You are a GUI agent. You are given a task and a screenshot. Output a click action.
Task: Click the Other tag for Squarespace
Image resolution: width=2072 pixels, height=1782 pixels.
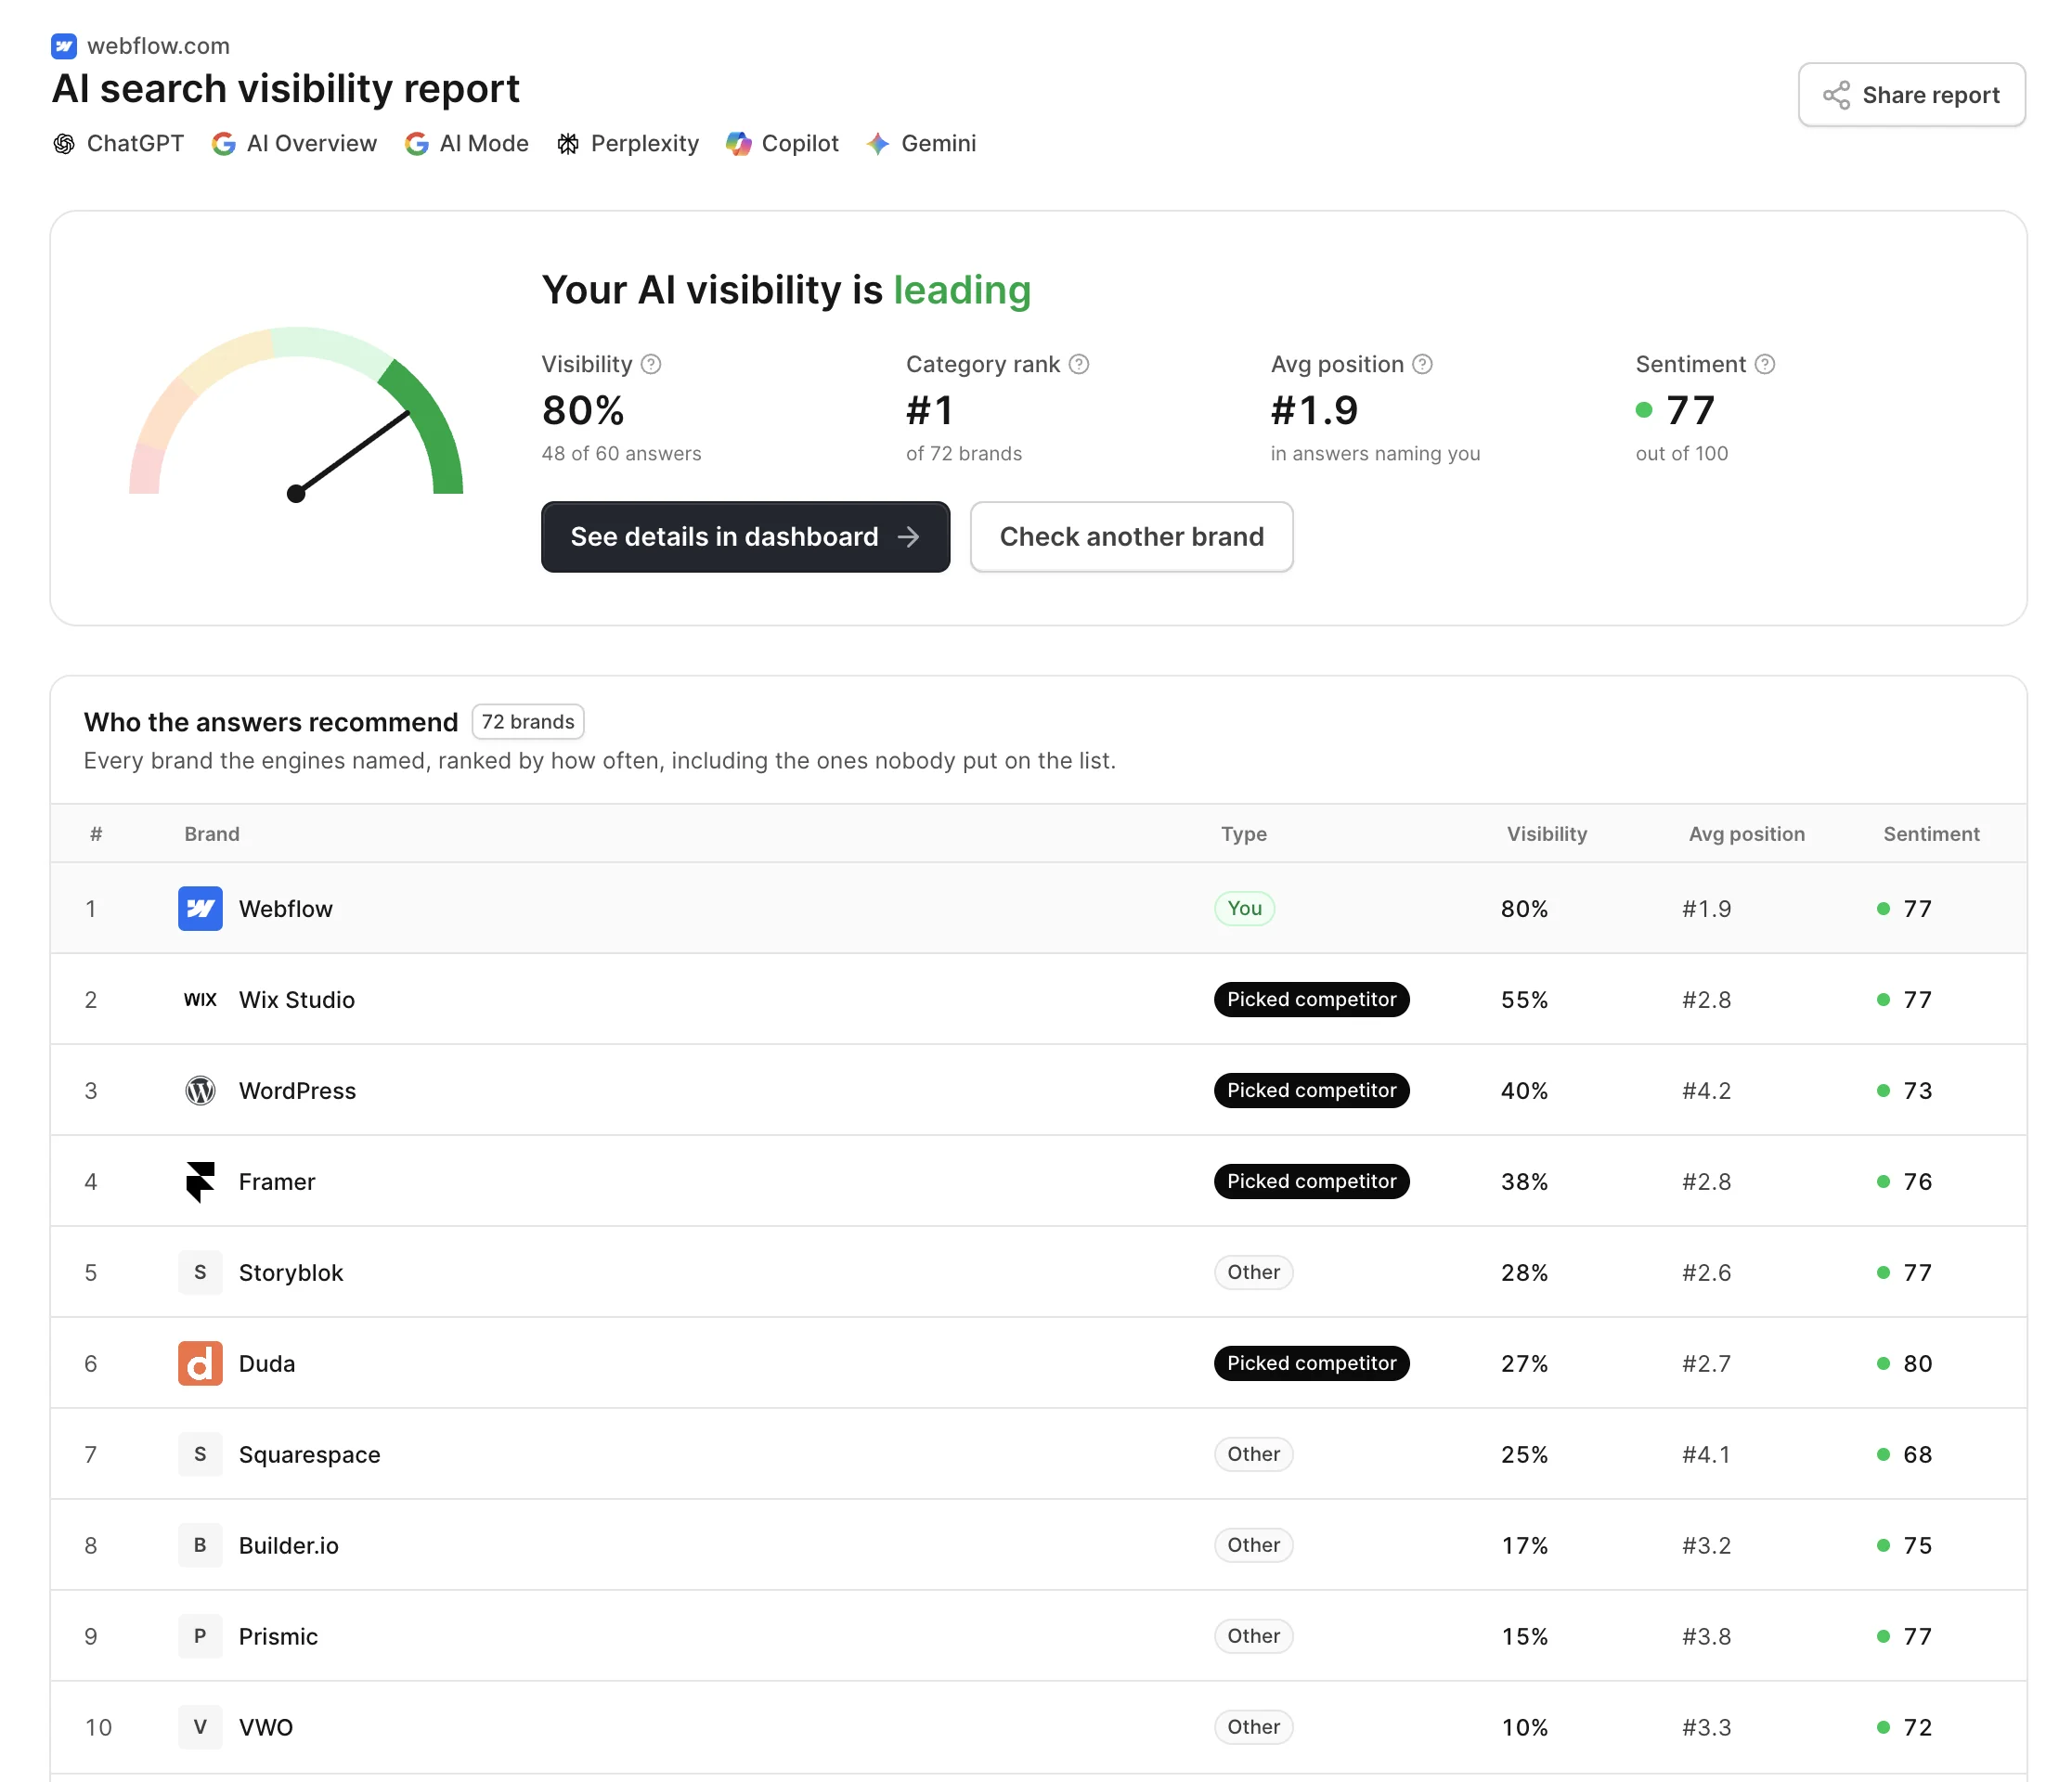click(x=1254, y=1455)
